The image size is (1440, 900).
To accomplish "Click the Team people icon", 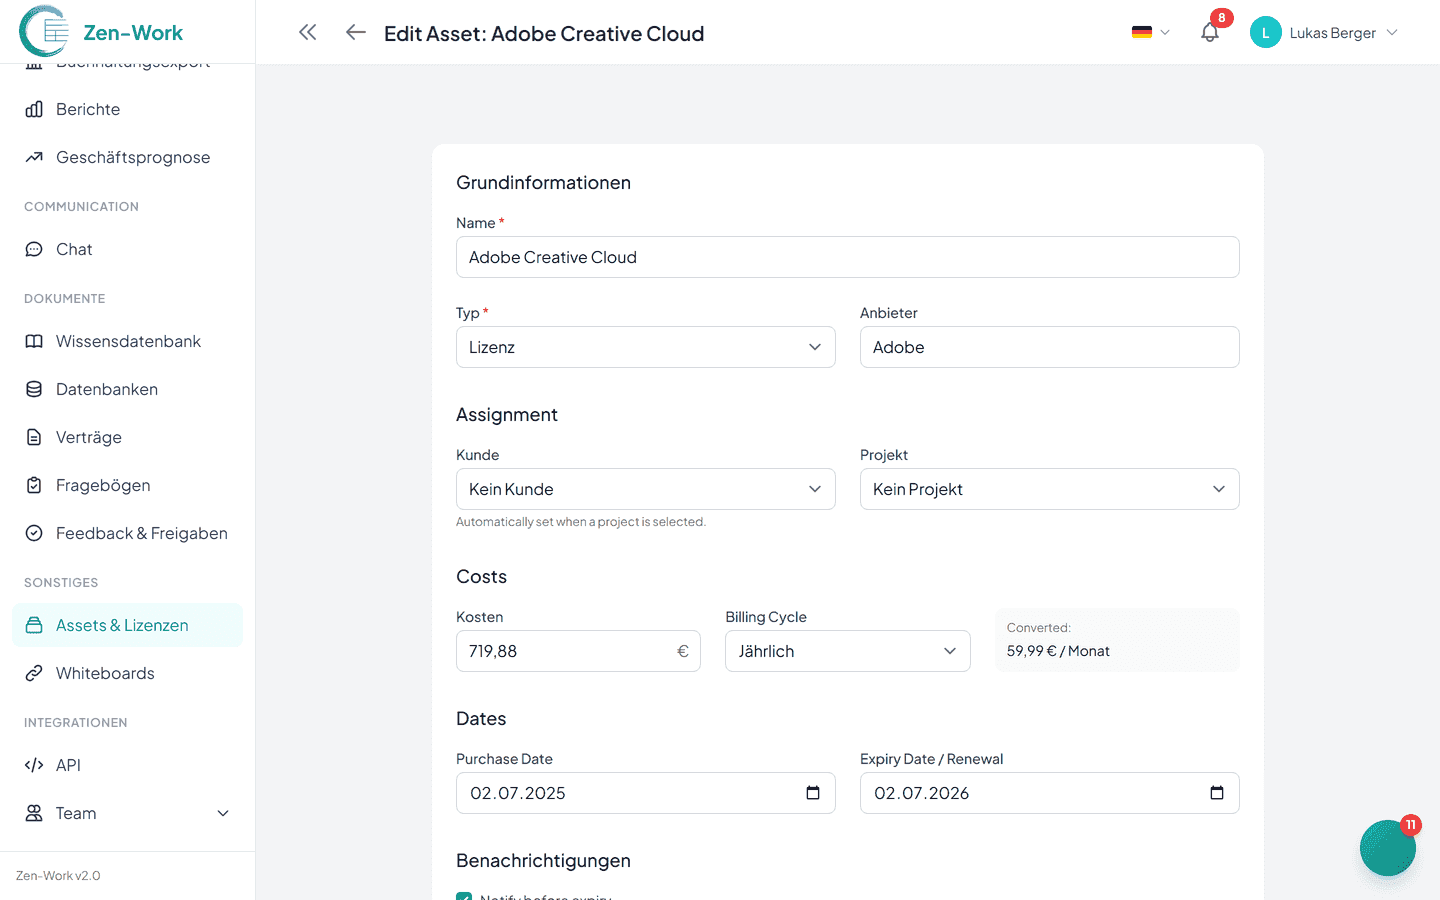I will point(34,813).
